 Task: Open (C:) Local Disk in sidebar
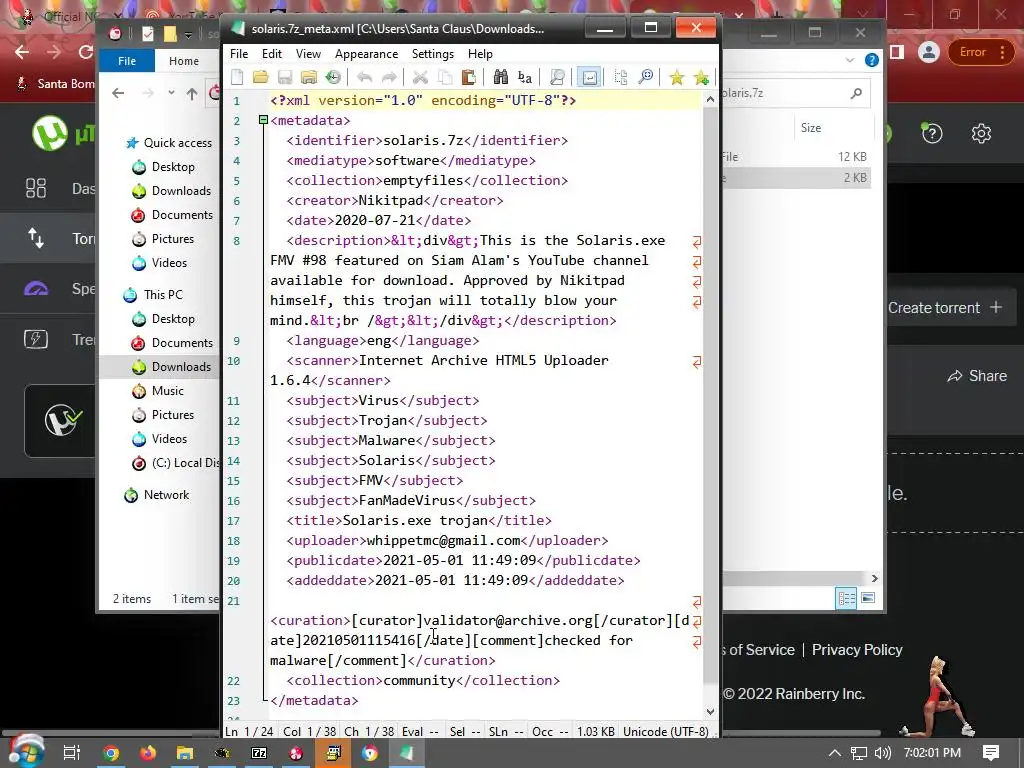[185, 462]
